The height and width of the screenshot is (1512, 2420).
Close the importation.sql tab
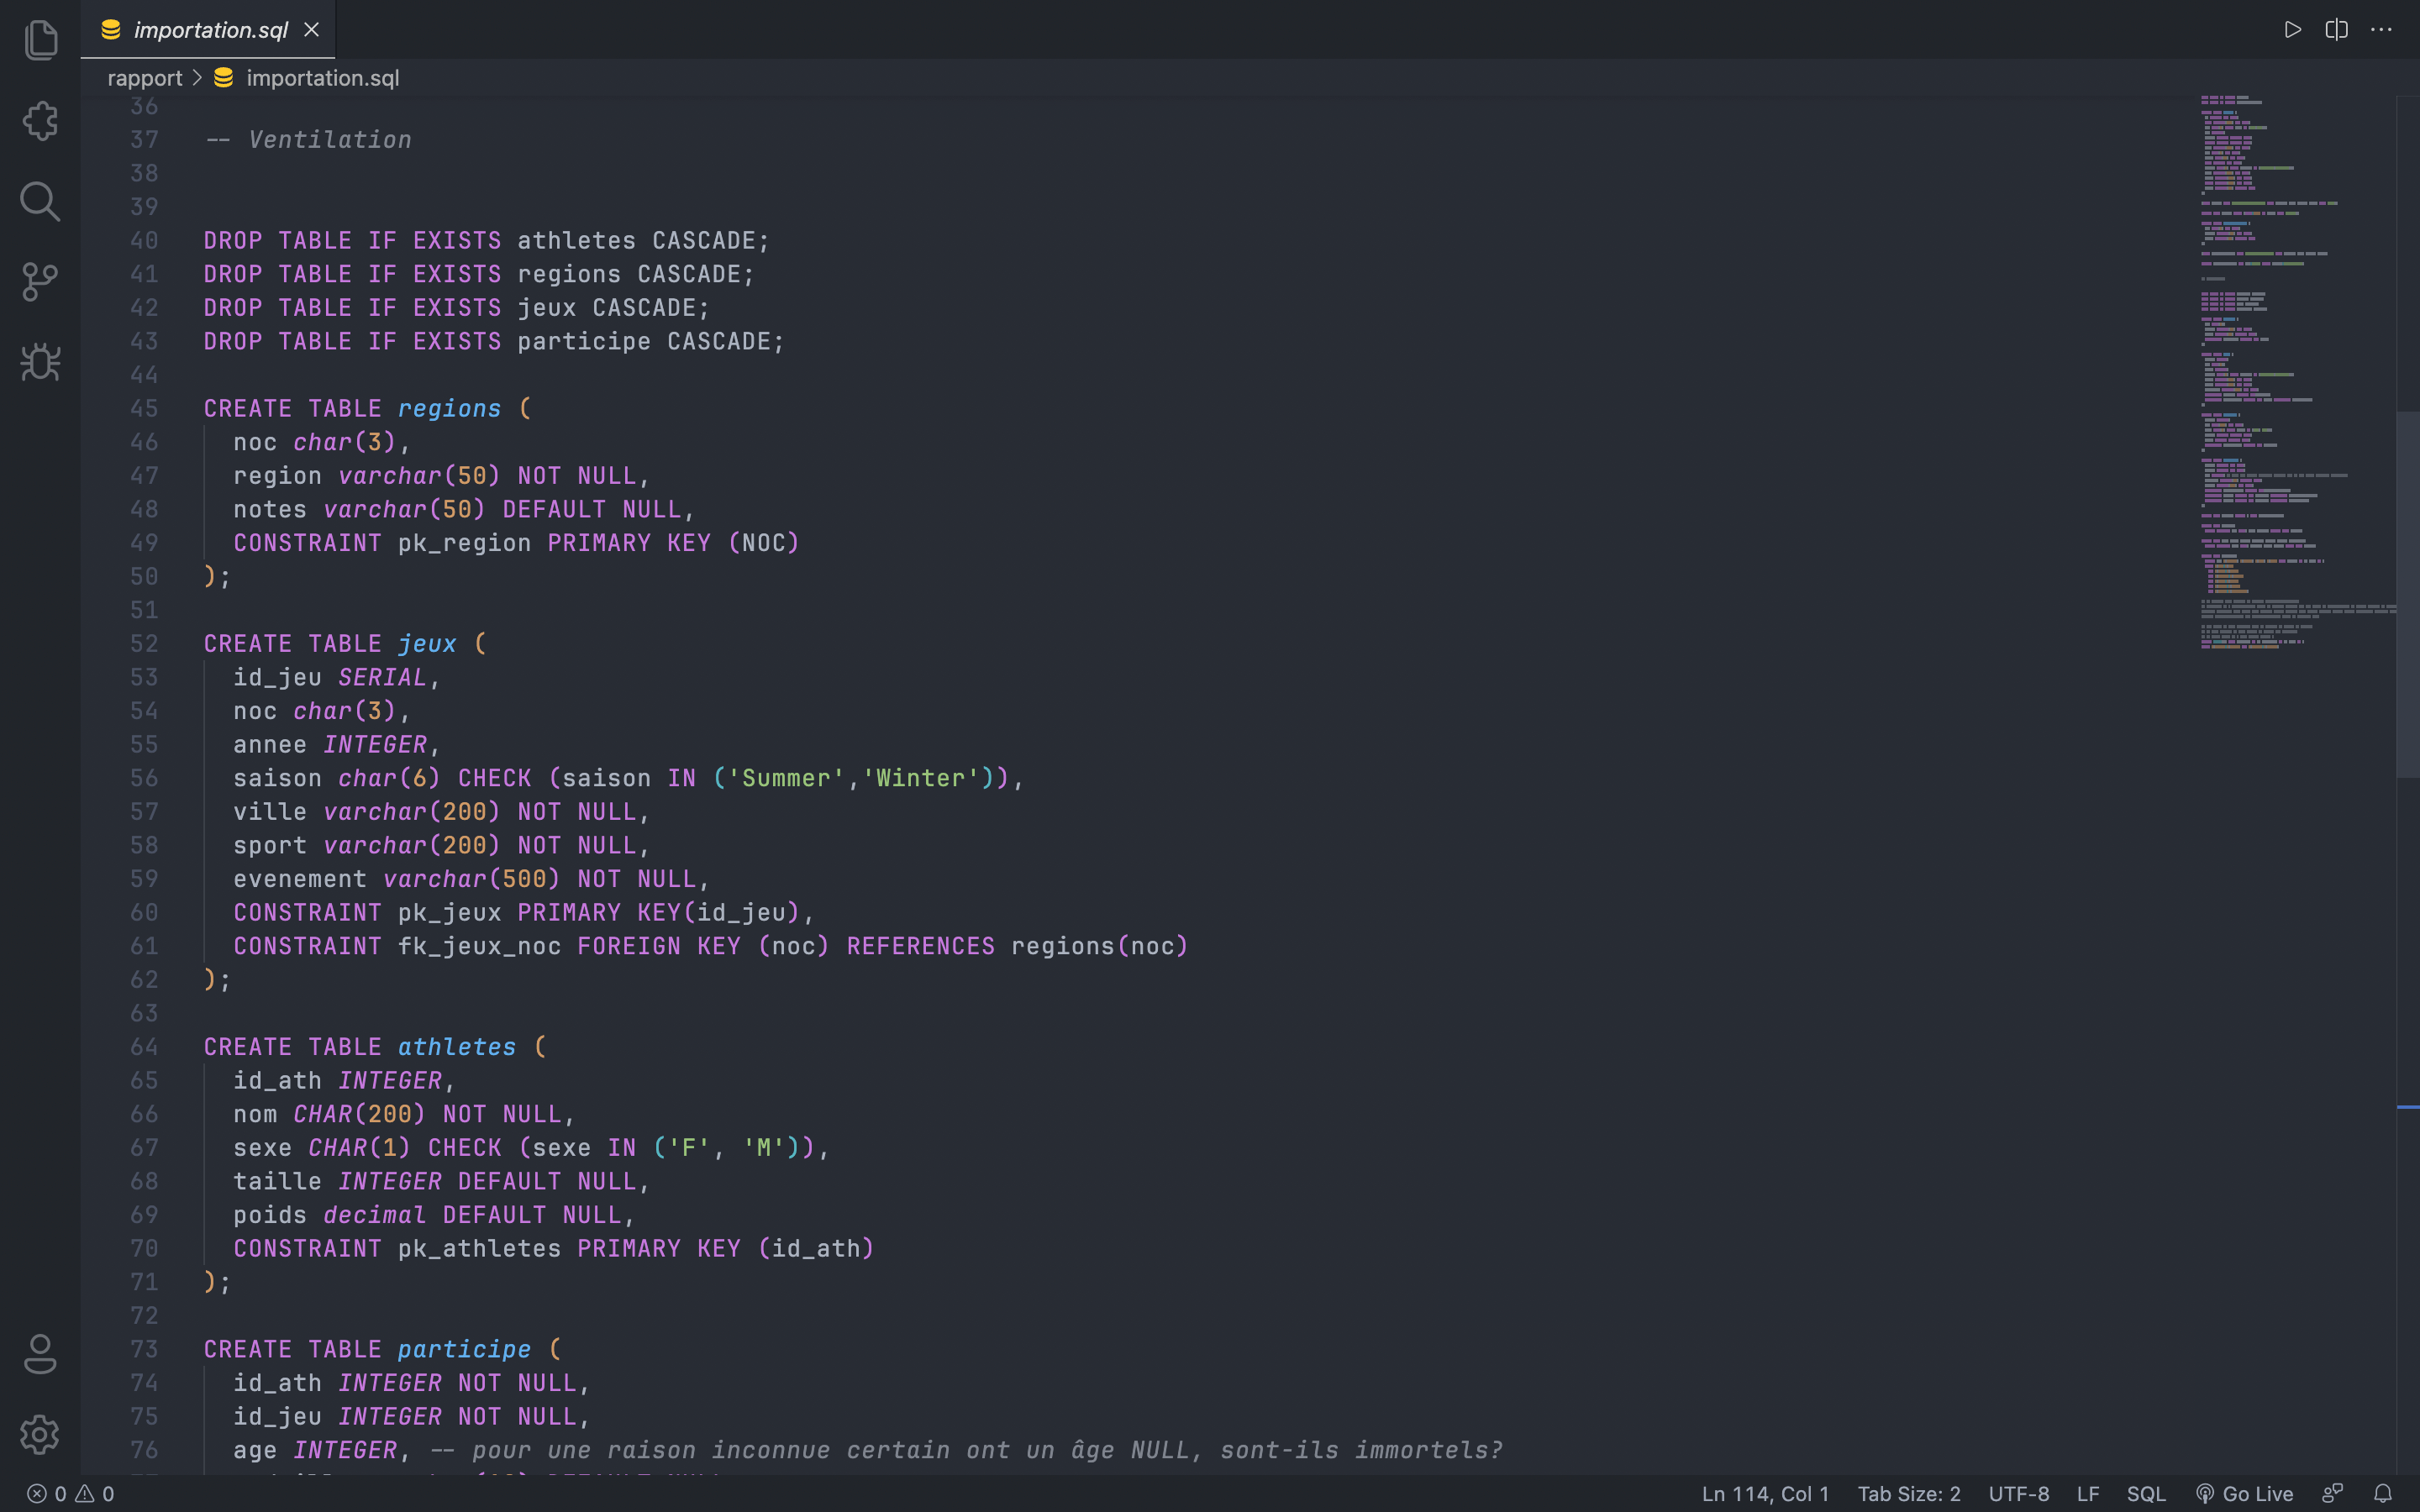[312, 30]
